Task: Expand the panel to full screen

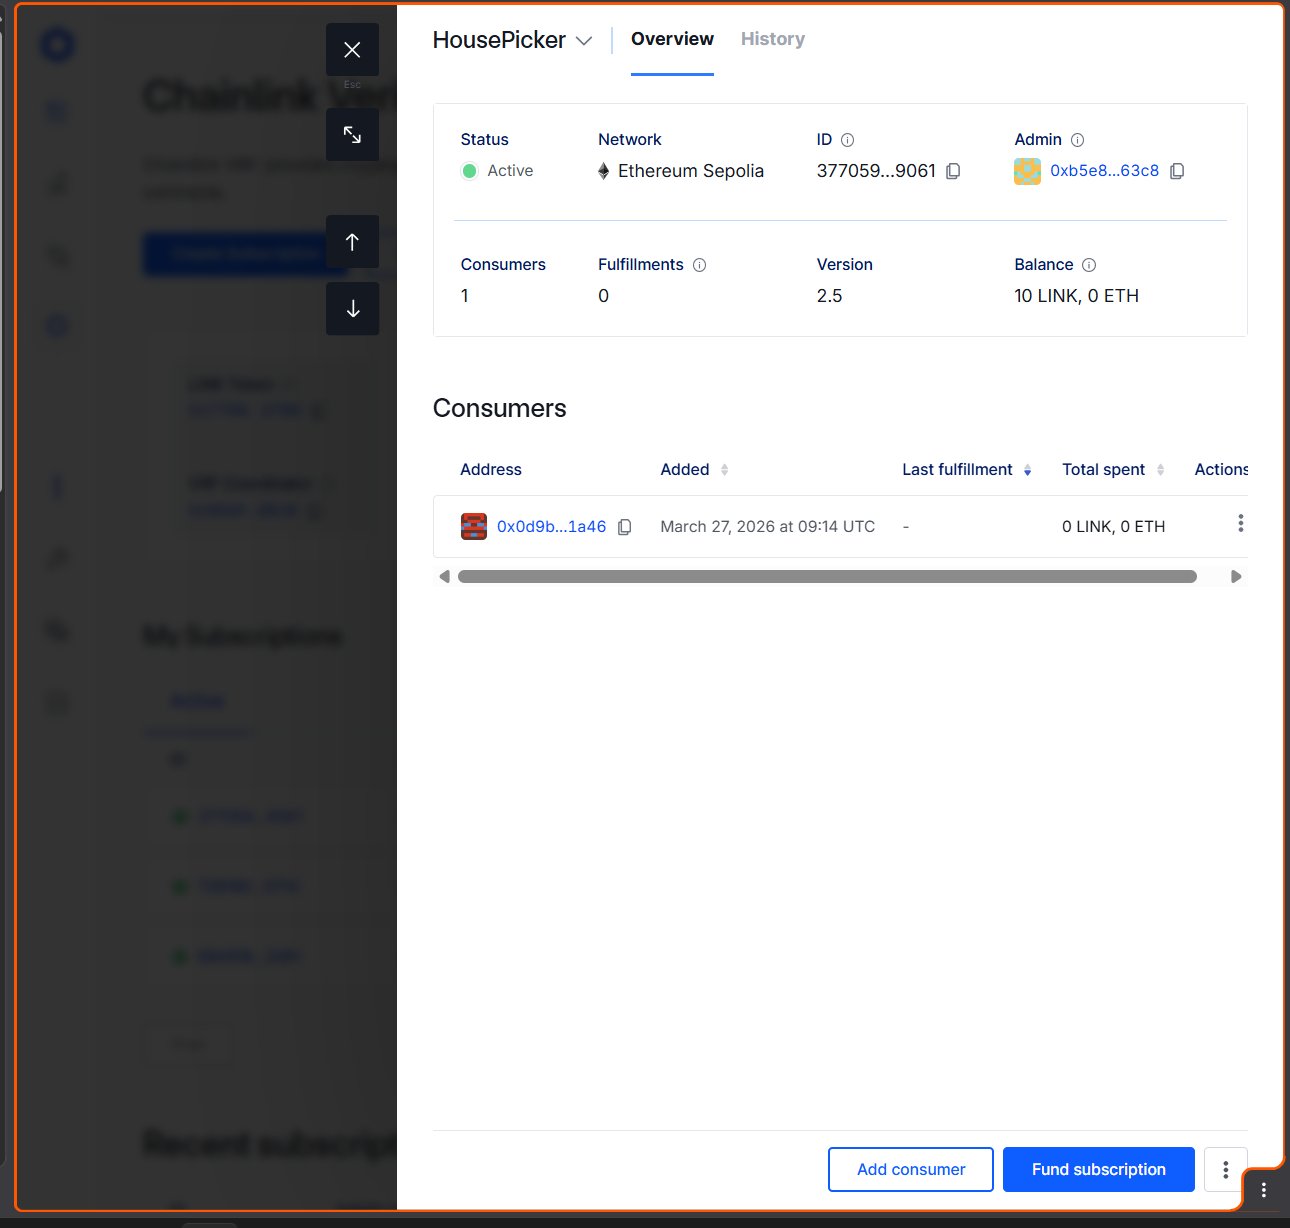Action: pyautogui.click(x=352, y=134)
